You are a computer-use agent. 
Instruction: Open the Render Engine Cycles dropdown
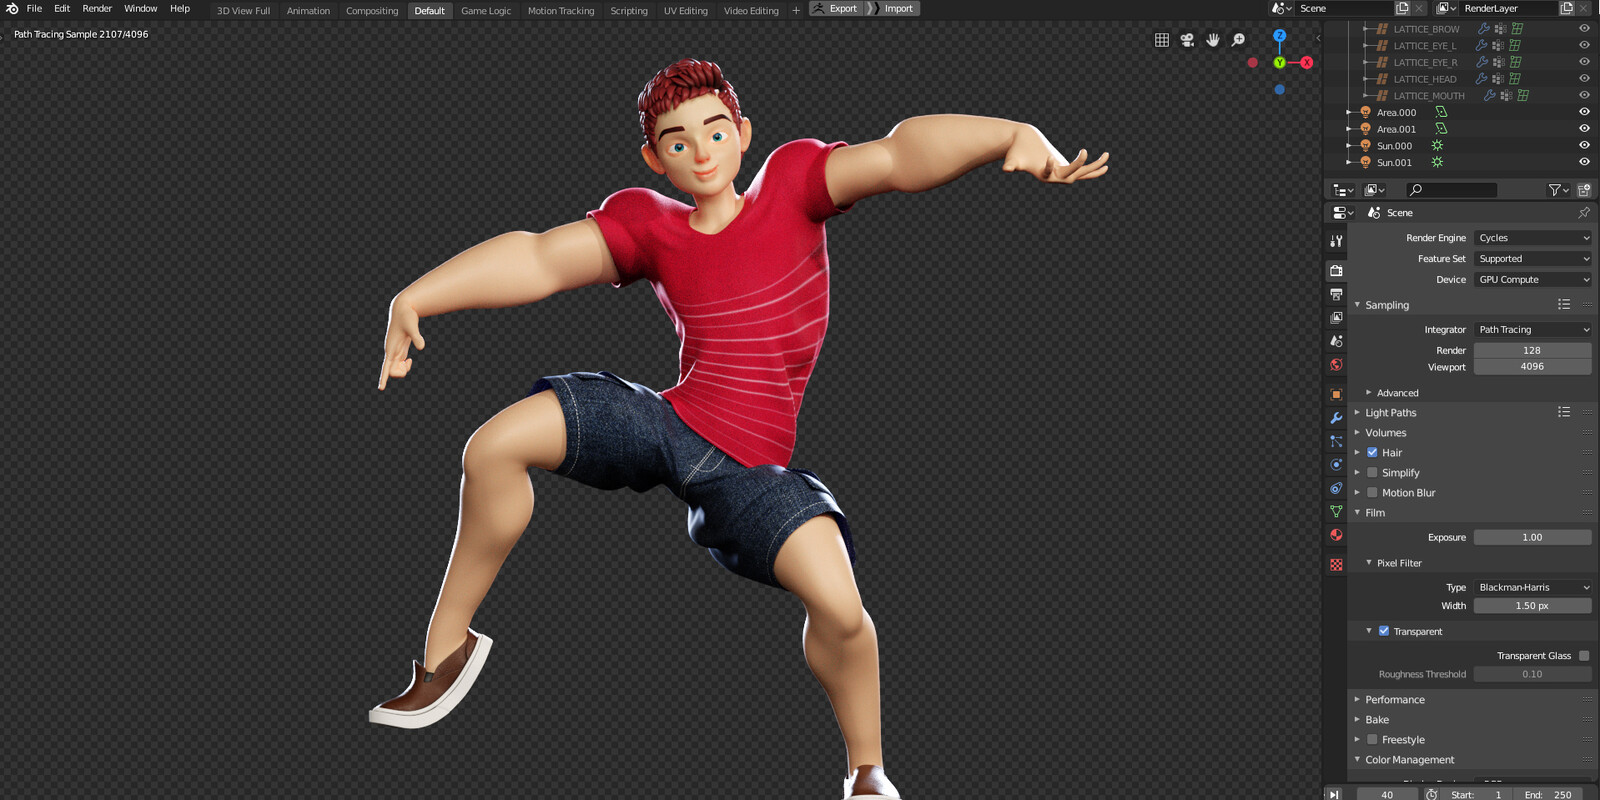[x=1532, y=238]
